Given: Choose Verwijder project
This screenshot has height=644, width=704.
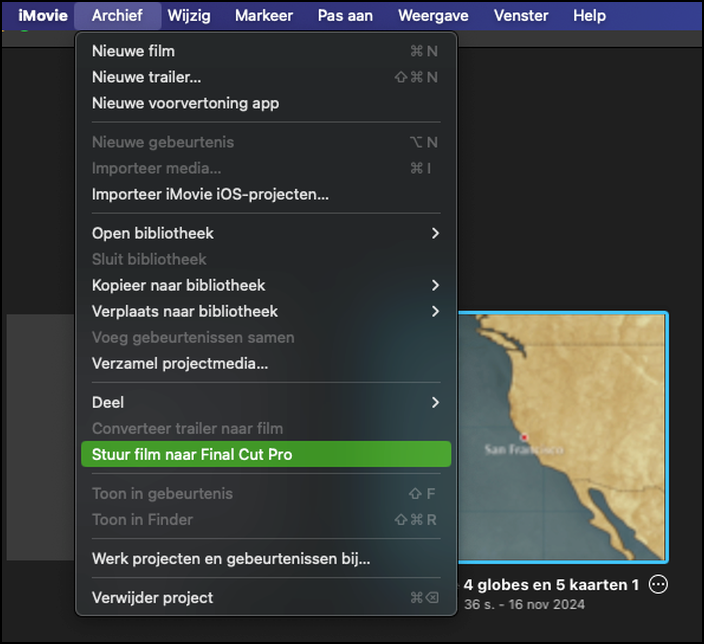Looking at the screenshot, I should [x=266, y=598].
